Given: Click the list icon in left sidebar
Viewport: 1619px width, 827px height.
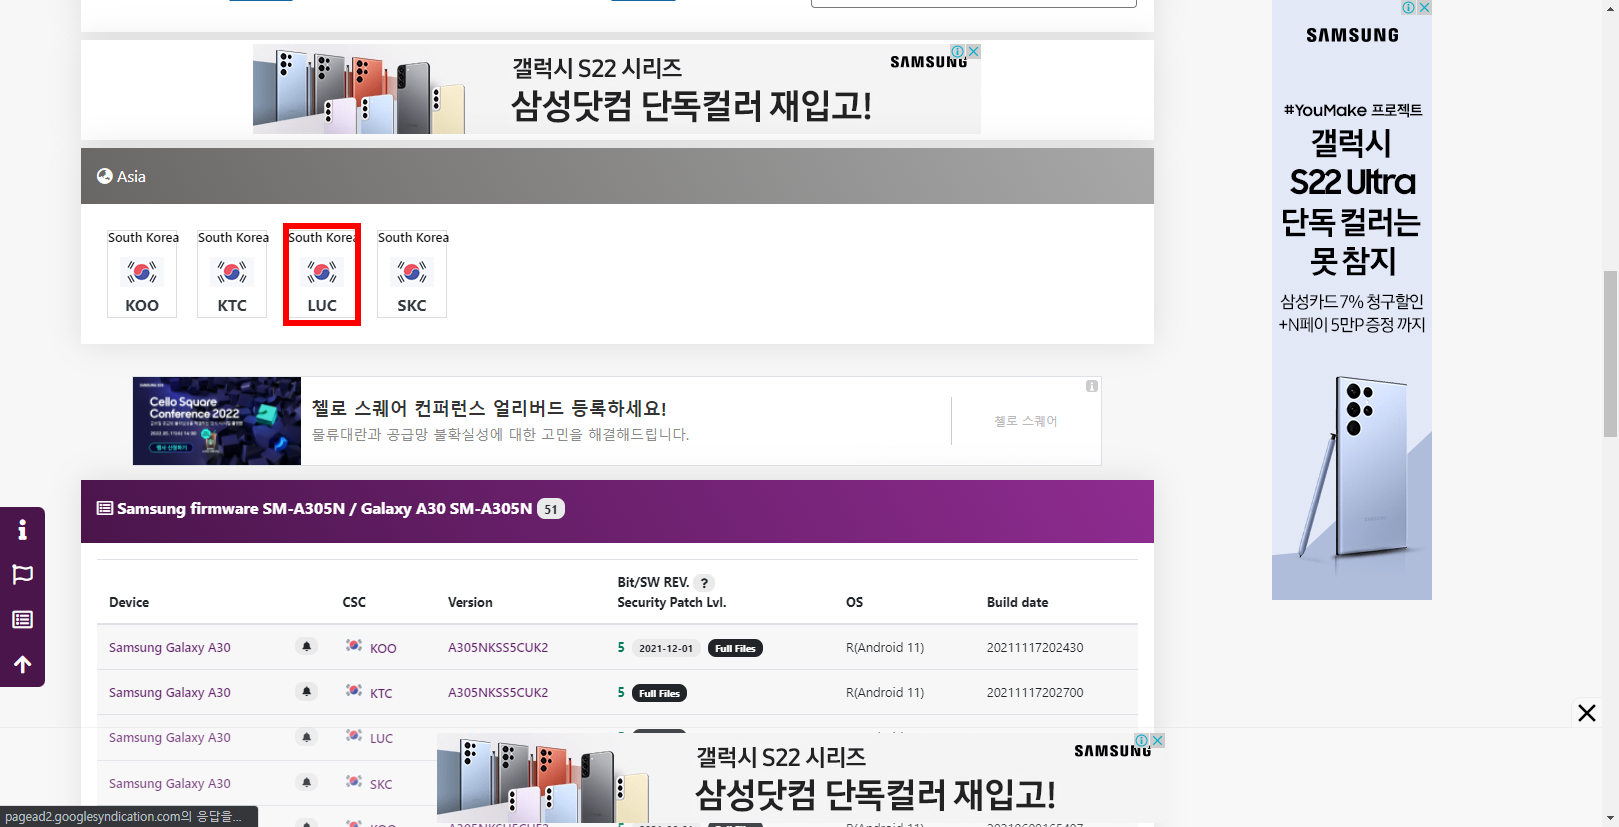Looking at the screenshot, I should tap(22, 620).
